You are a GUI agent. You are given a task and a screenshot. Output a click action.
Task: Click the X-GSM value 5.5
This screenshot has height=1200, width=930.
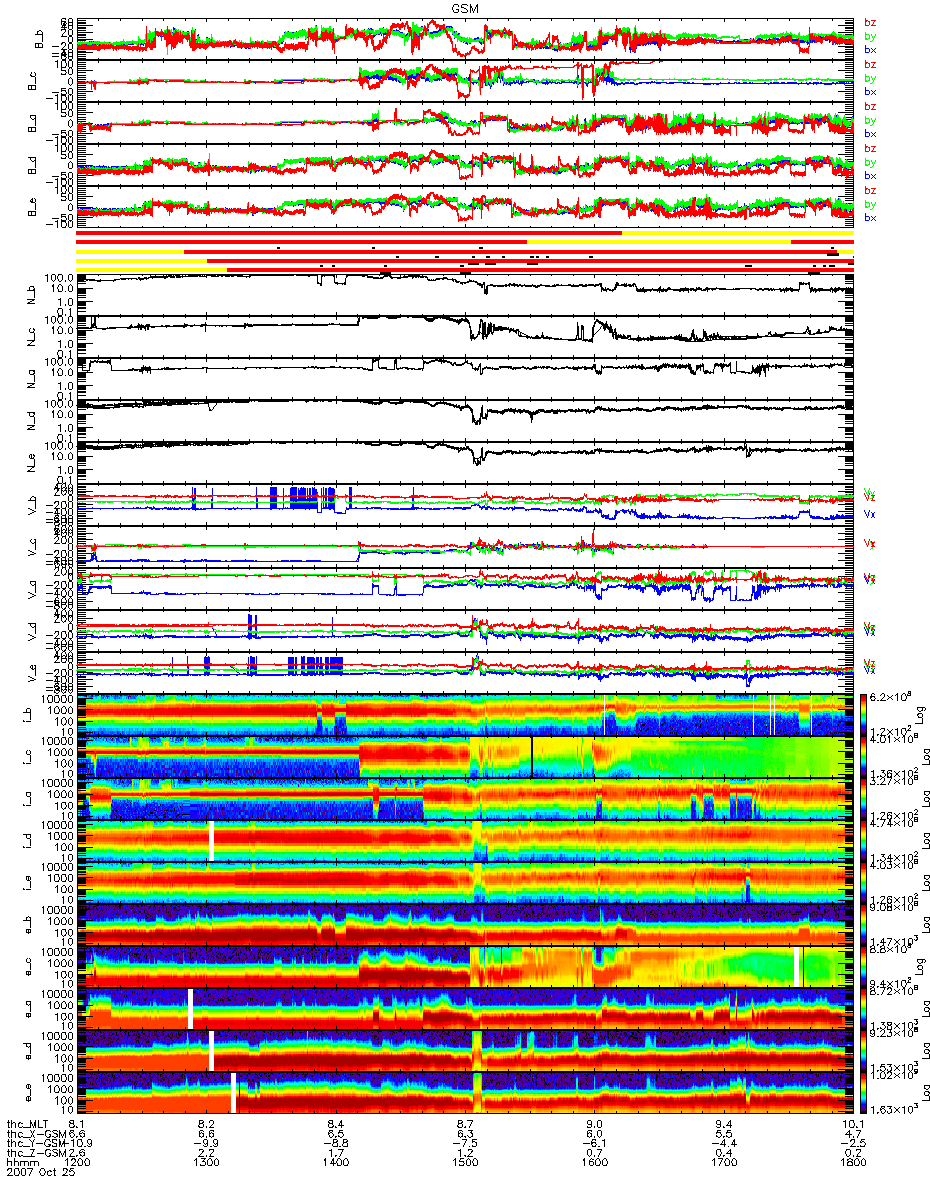coord(723,1134)
